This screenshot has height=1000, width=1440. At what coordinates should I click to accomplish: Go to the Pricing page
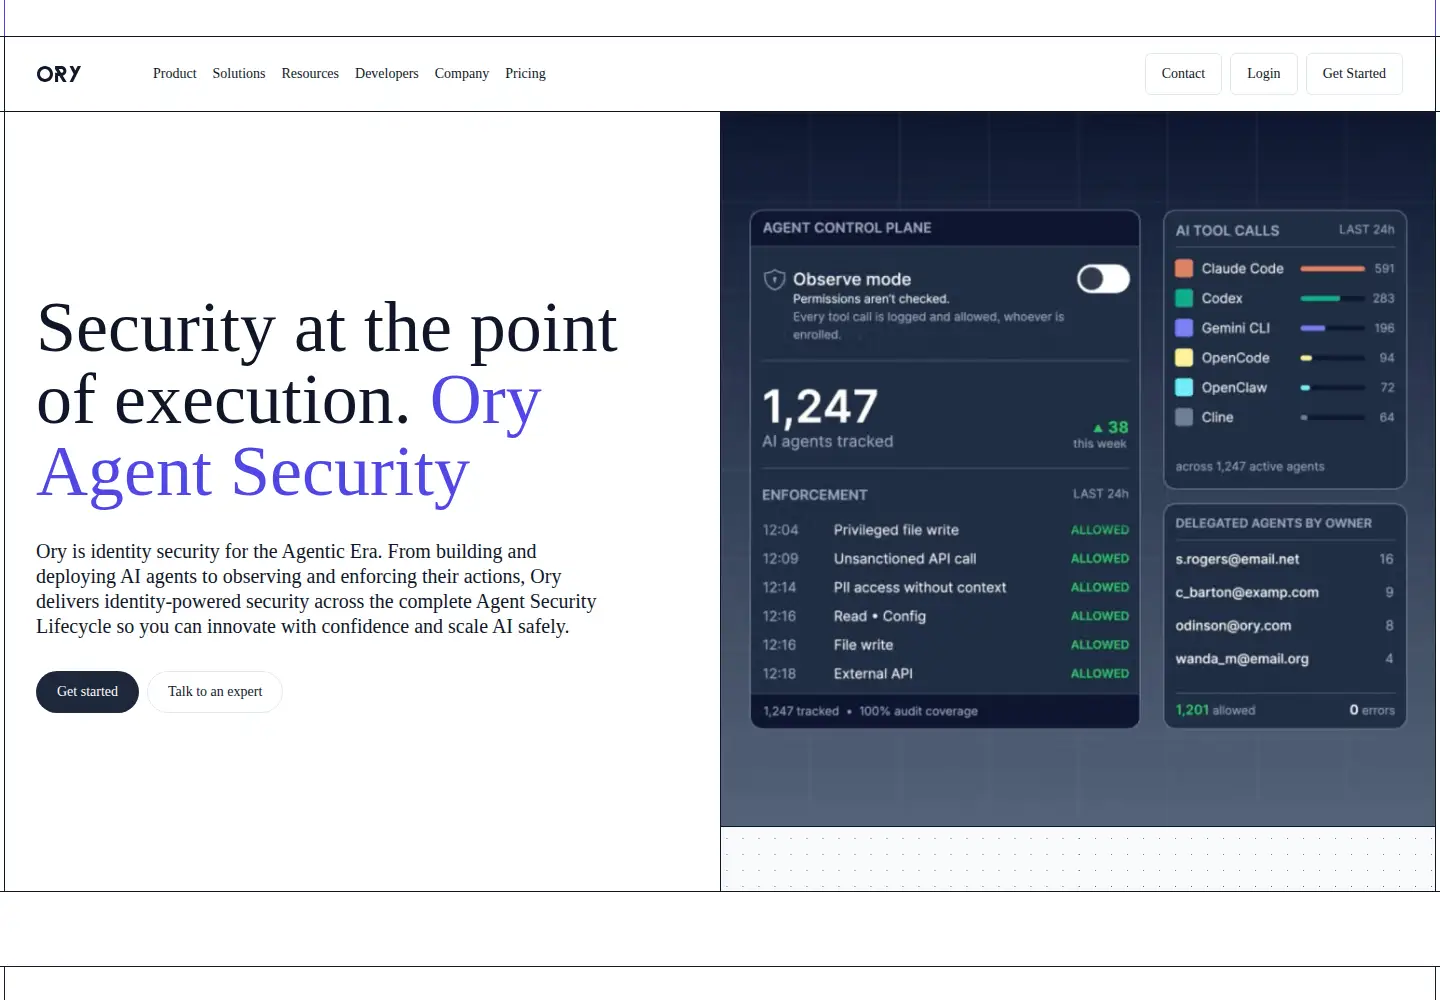point(525,74)
